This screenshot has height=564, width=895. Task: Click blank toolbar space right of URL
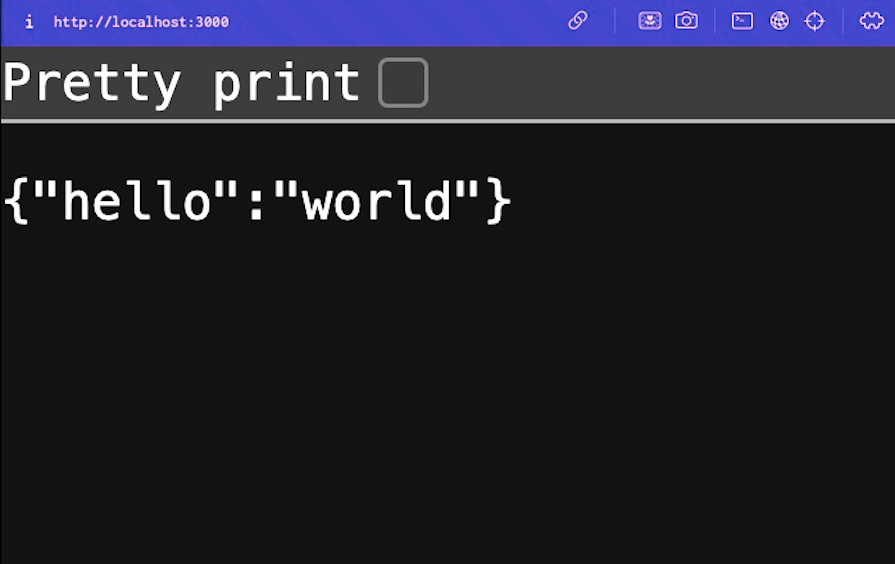[400, 22]
